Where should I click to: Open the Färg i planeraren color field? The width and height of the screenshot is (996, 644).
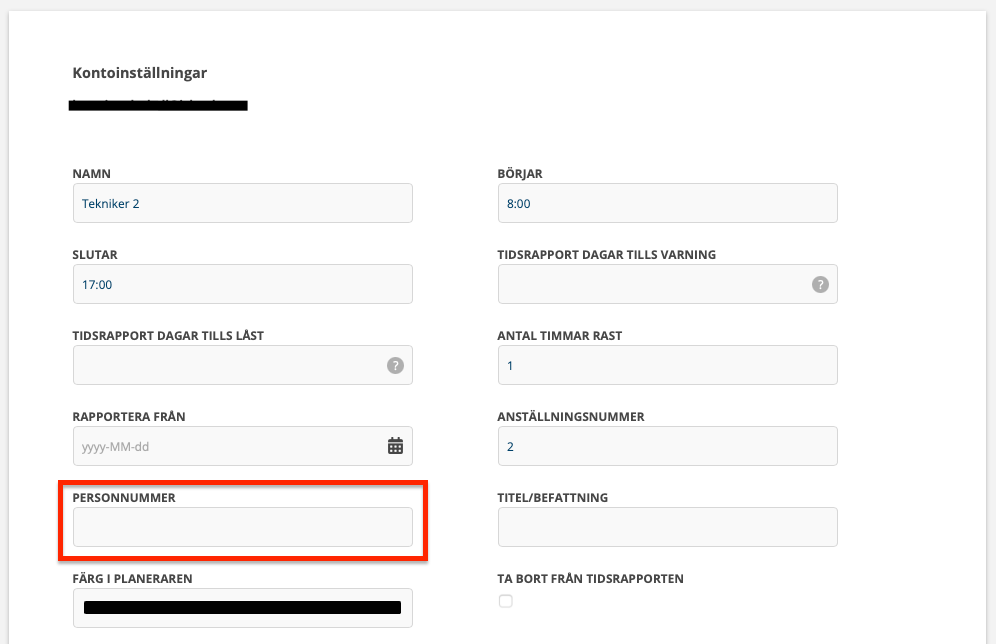(x=242, y=607)
